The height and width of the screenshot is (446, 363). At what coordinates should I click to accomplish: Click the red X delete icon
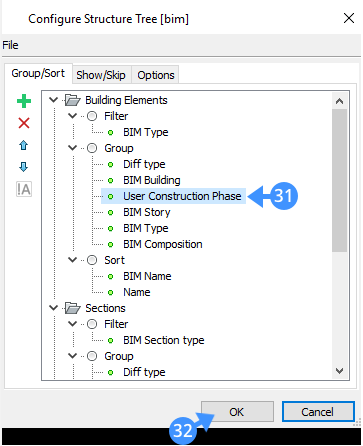coord(24,123)
